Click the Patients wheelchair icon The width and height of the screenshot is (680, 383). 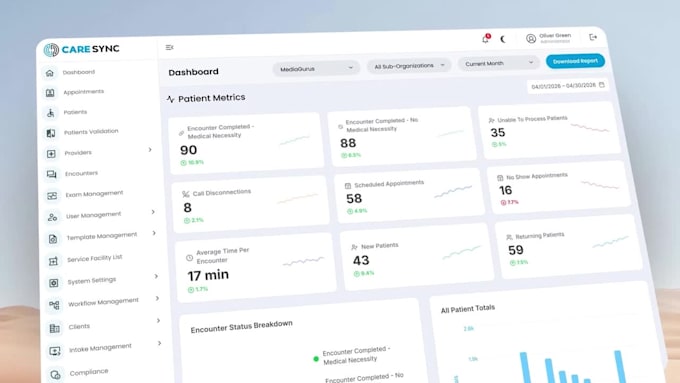click(x=51, y=113)
